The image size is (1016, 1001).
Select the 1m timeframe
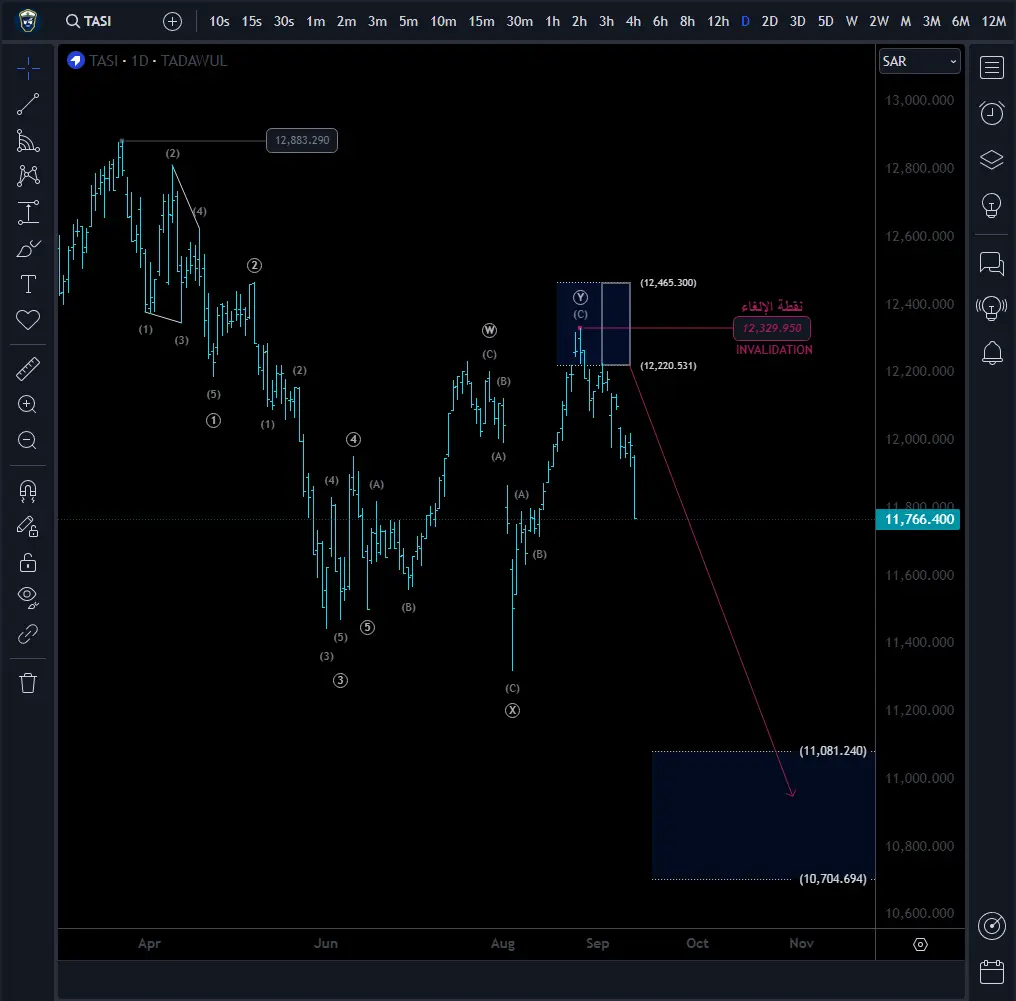(x=316, y=21)
